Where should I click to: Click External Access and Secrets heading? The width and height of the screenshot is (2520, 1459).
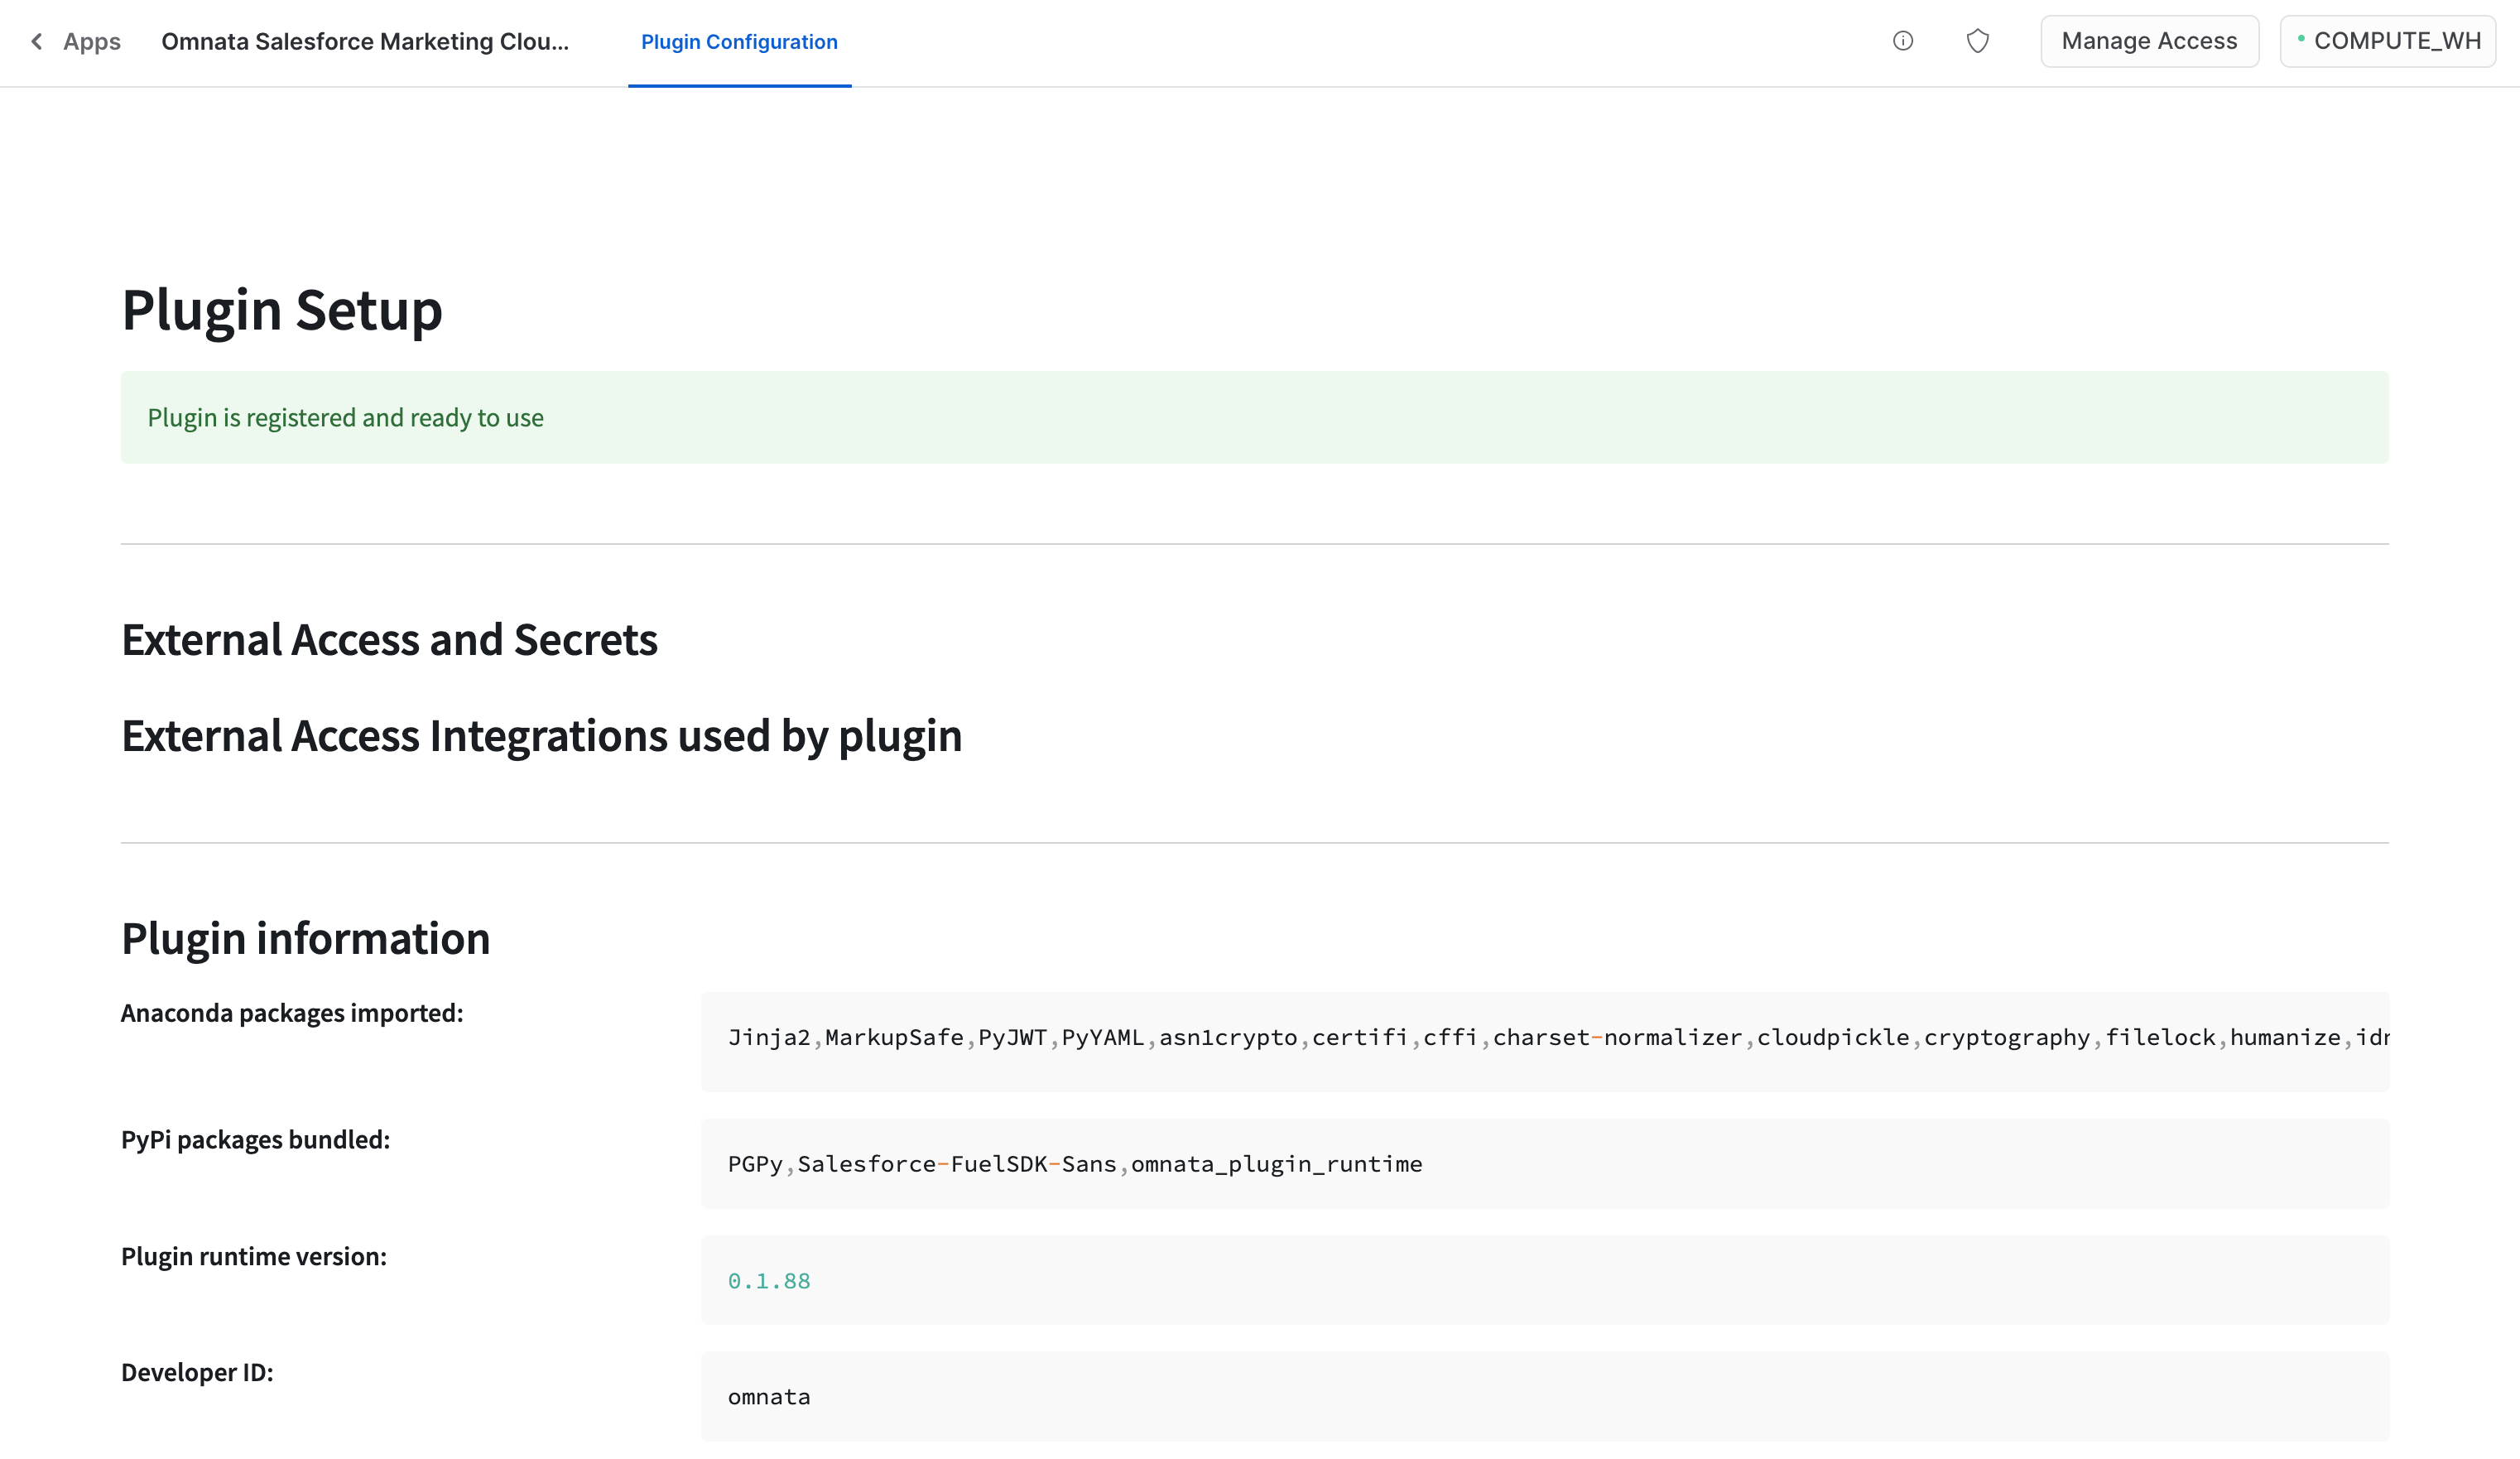(389, 640)
